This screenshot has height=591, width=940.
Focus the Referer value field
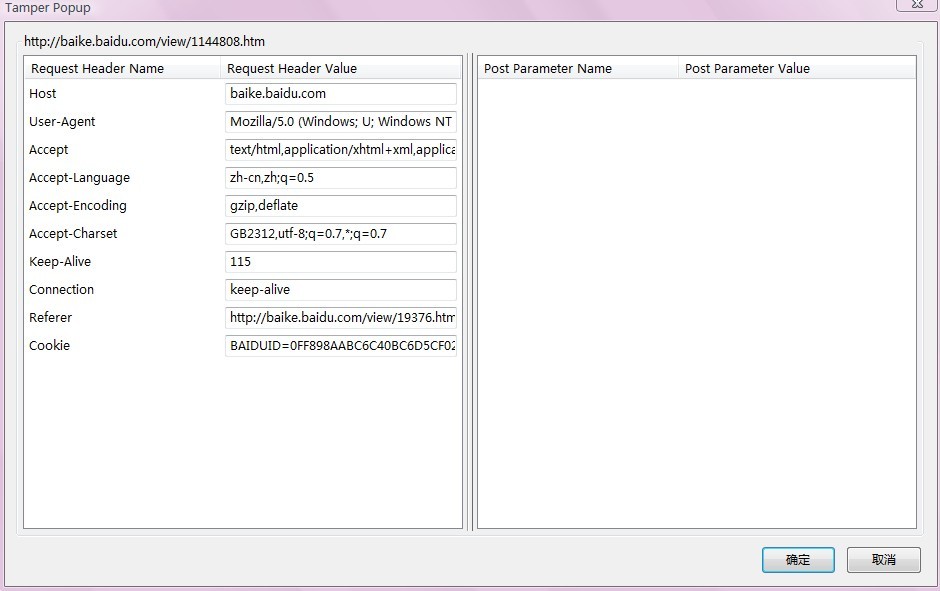tap(341, 318)
